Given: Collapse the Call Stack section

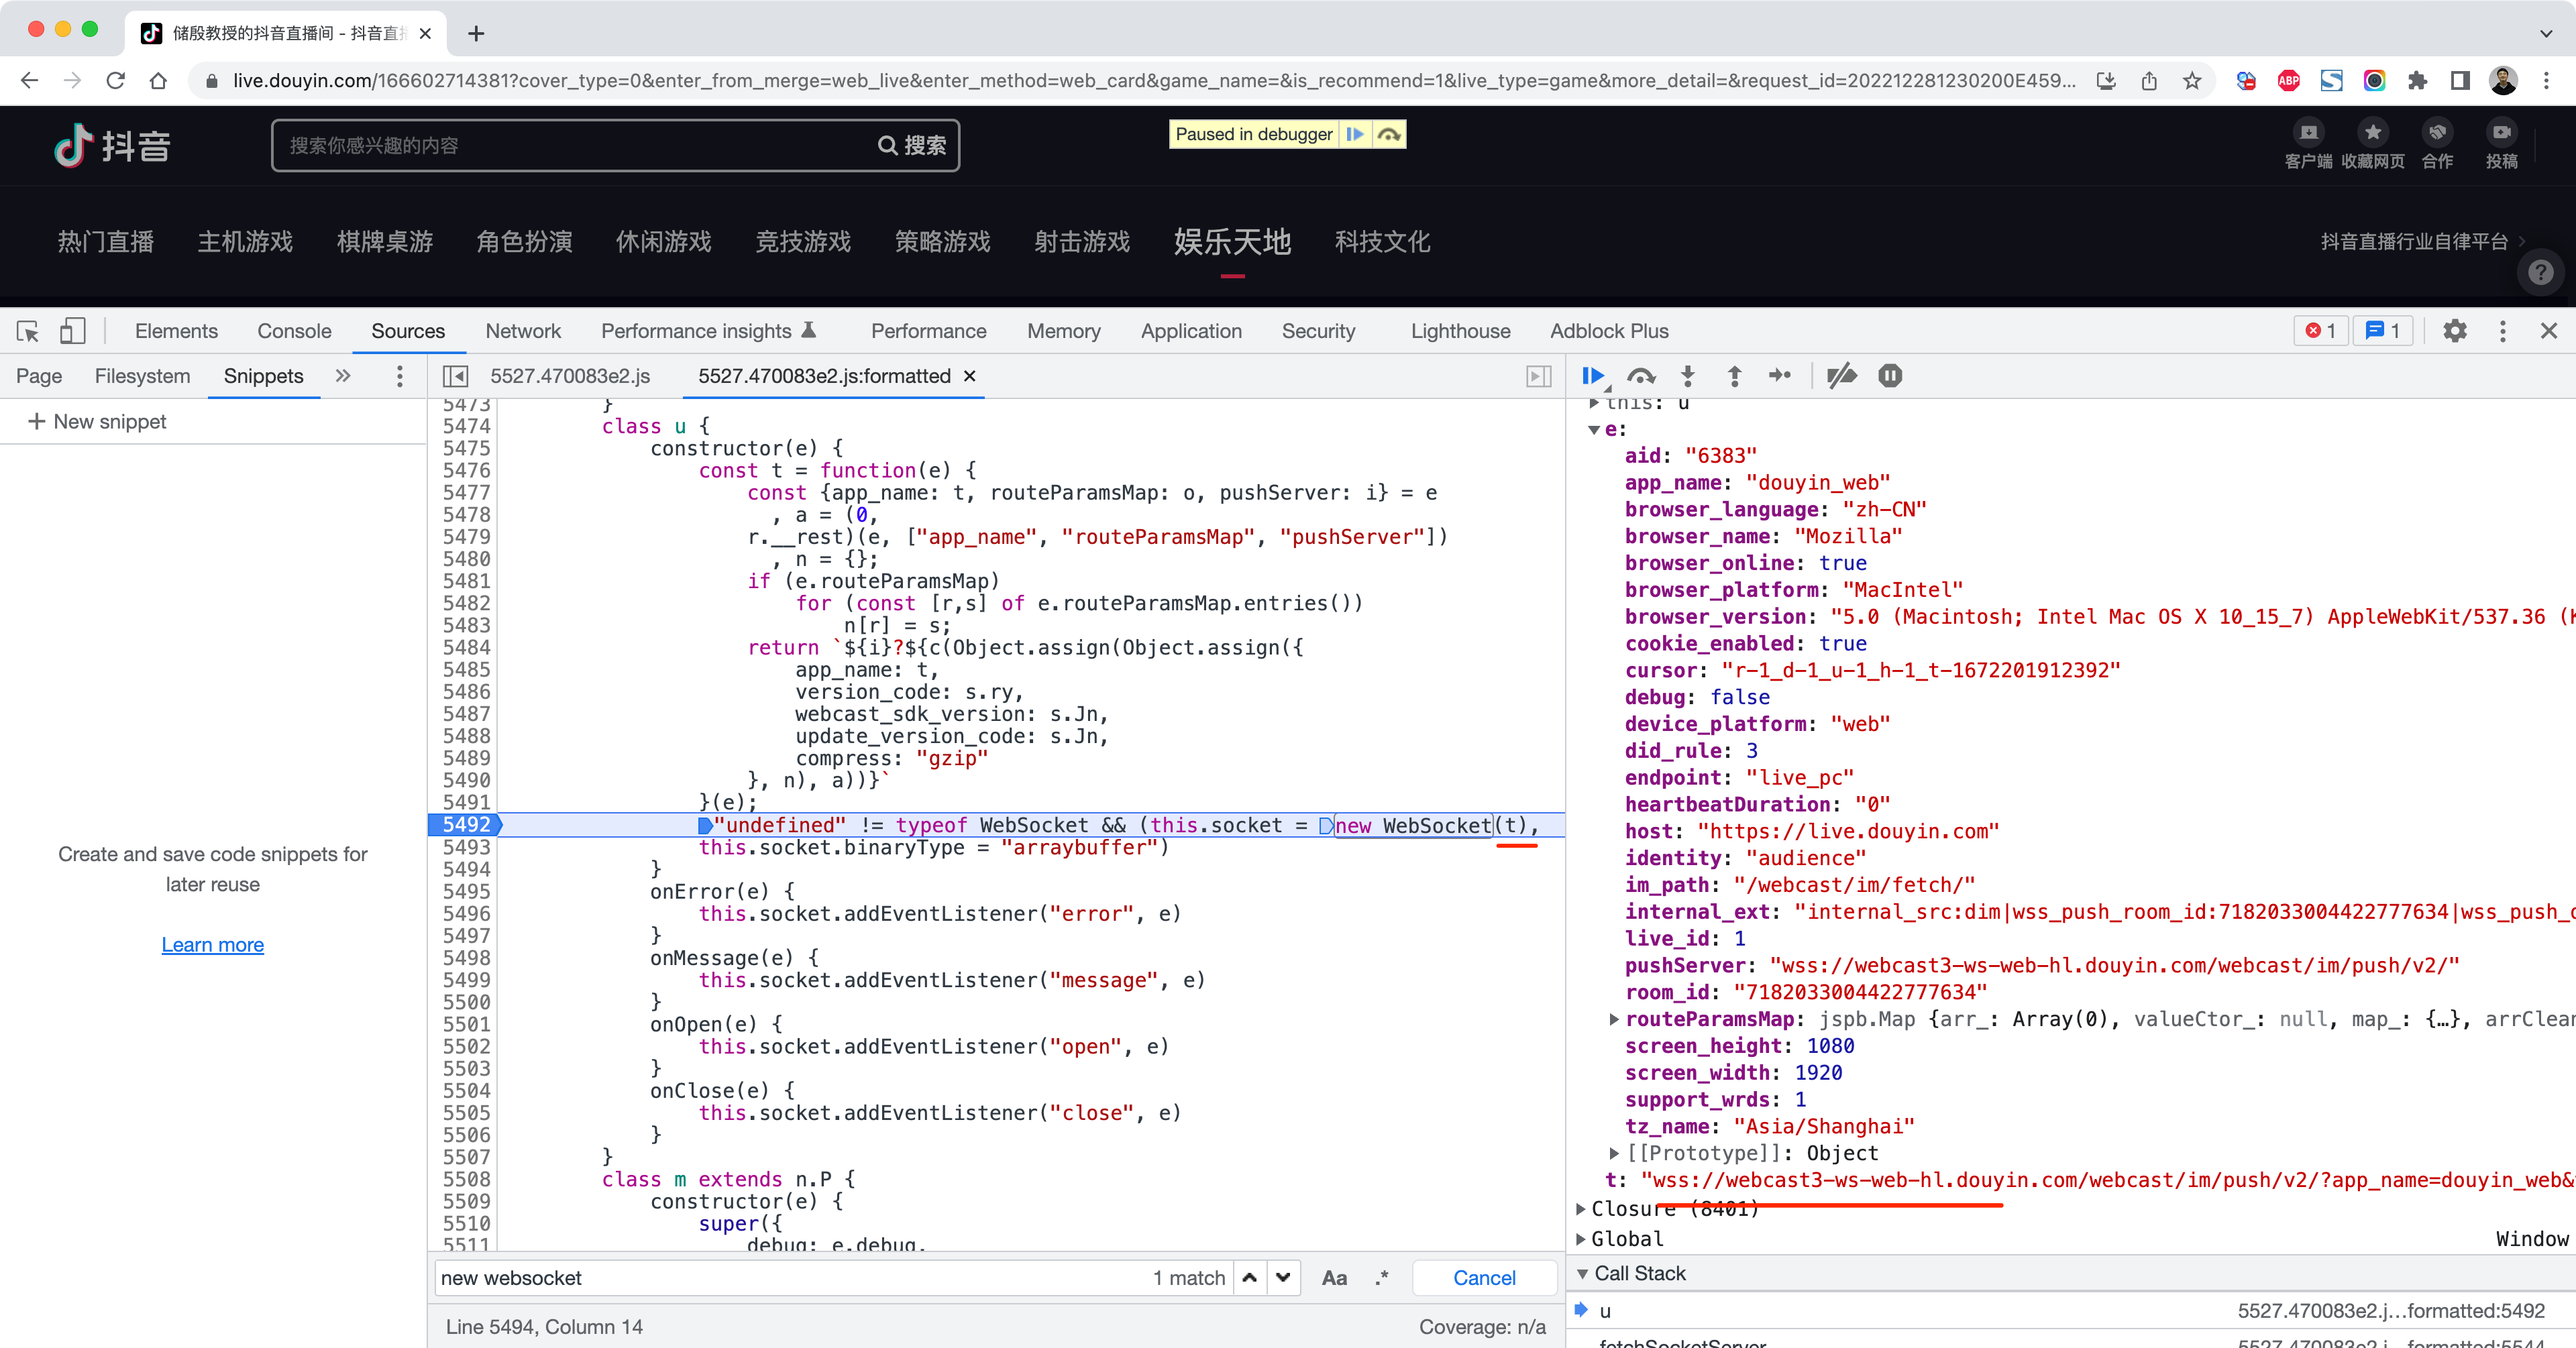Looking at the screenshot, I should coord(1583,1273).
